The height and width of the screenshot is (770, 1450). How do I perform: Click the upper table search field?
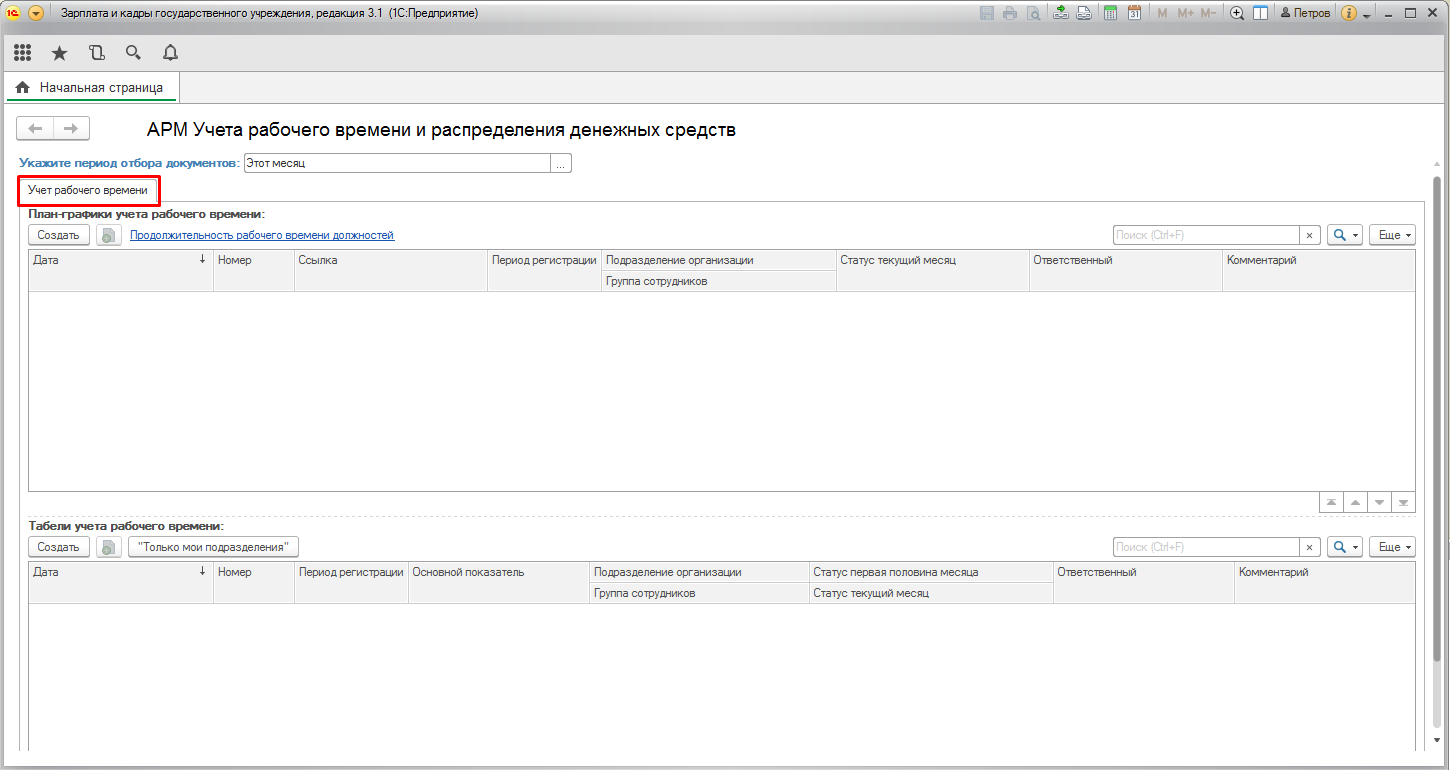[x=1205, y=235]
